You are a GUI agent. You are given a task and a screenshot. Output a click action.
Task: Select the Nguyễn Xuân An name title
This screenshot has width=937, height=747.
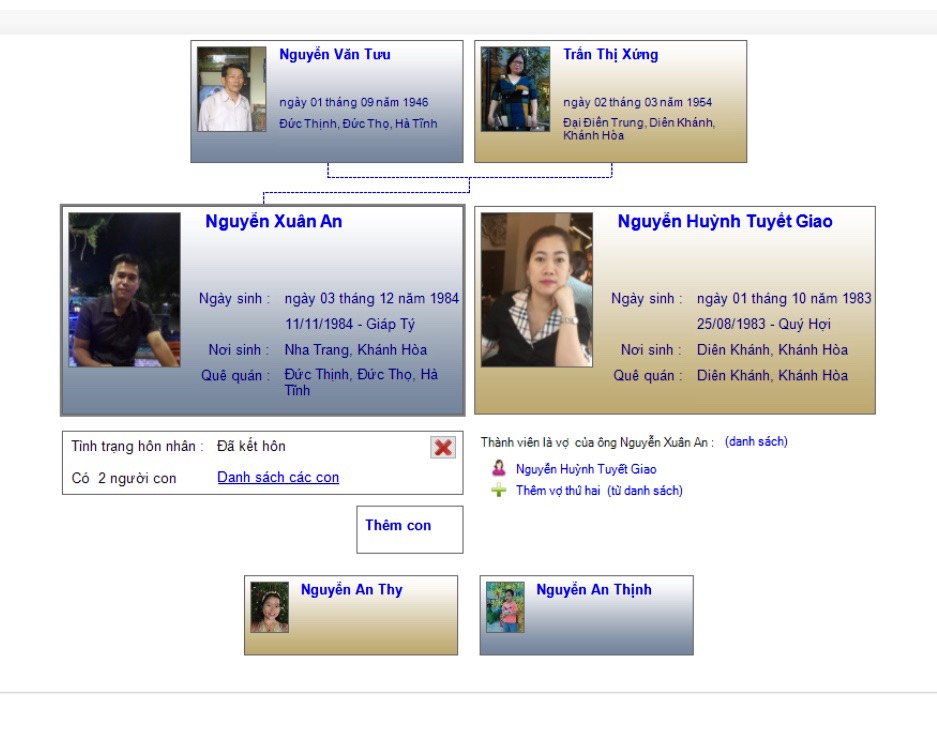coord(274,221)
